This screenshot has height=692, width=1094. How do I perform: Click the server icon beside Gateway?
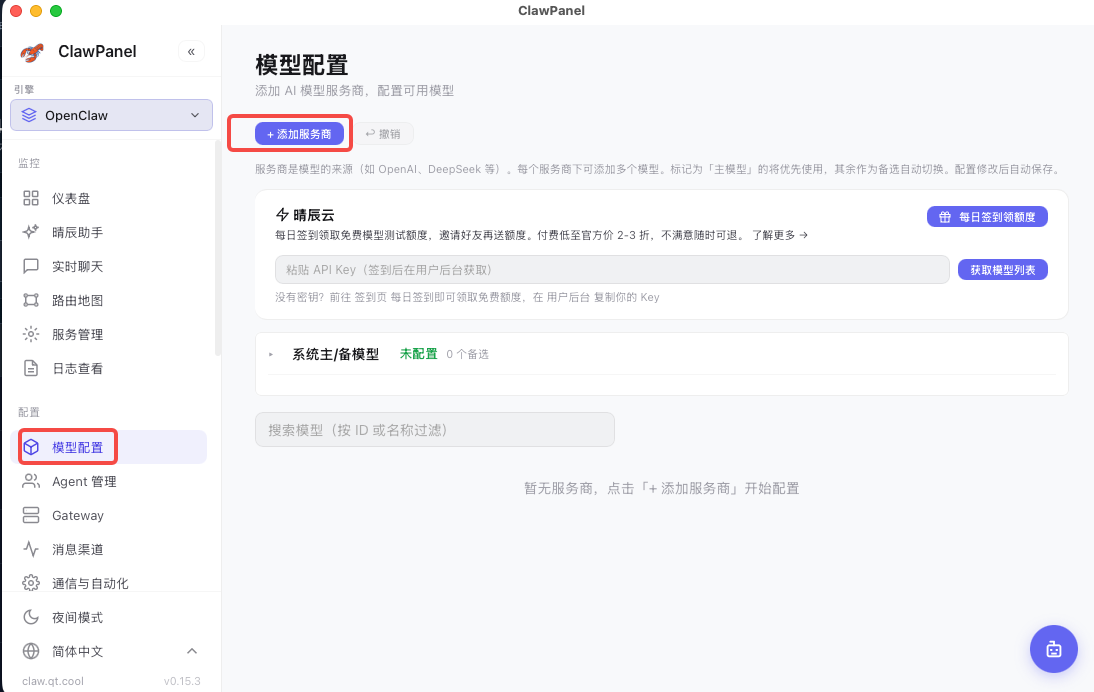(x=31, y=516)
